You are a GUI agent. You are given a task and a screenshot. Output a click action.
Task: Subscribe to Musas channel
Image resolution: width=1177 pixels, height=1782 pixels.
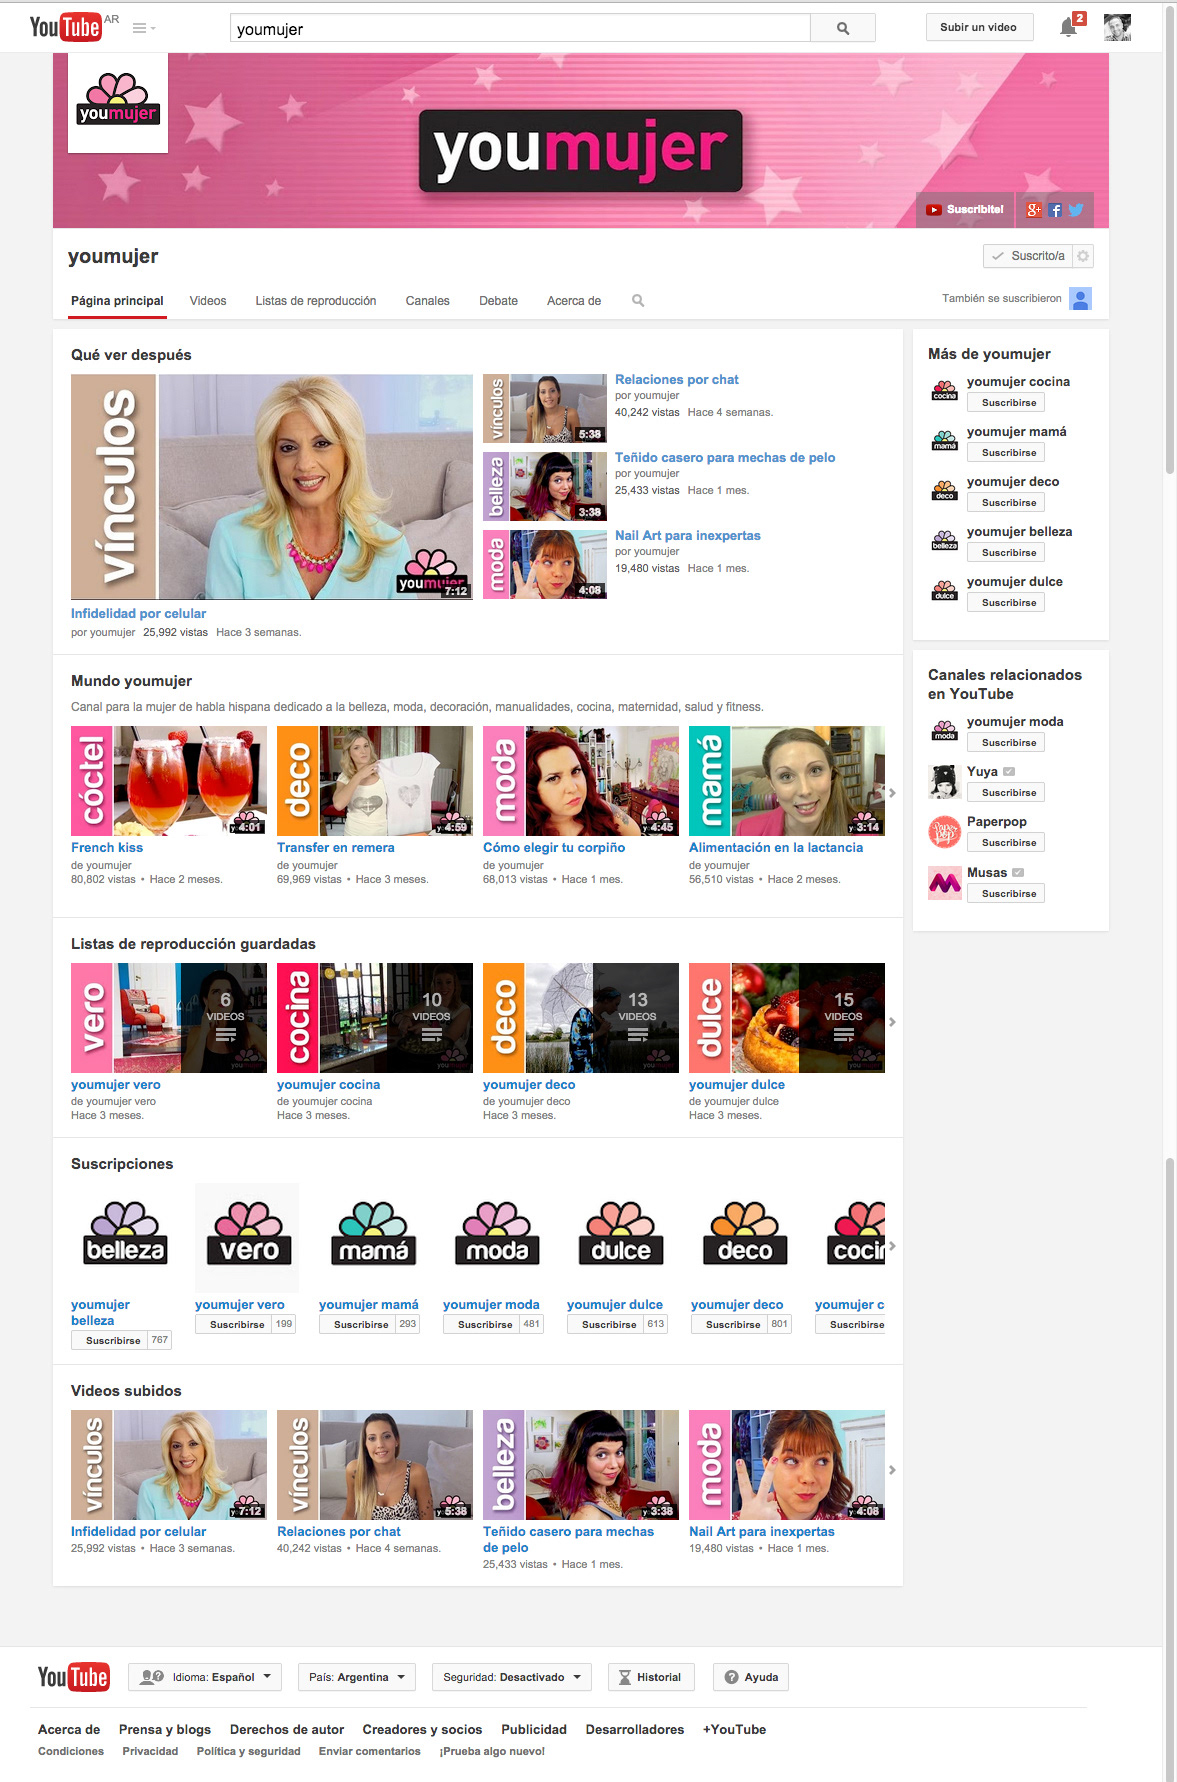click(x=1006, y=893)
